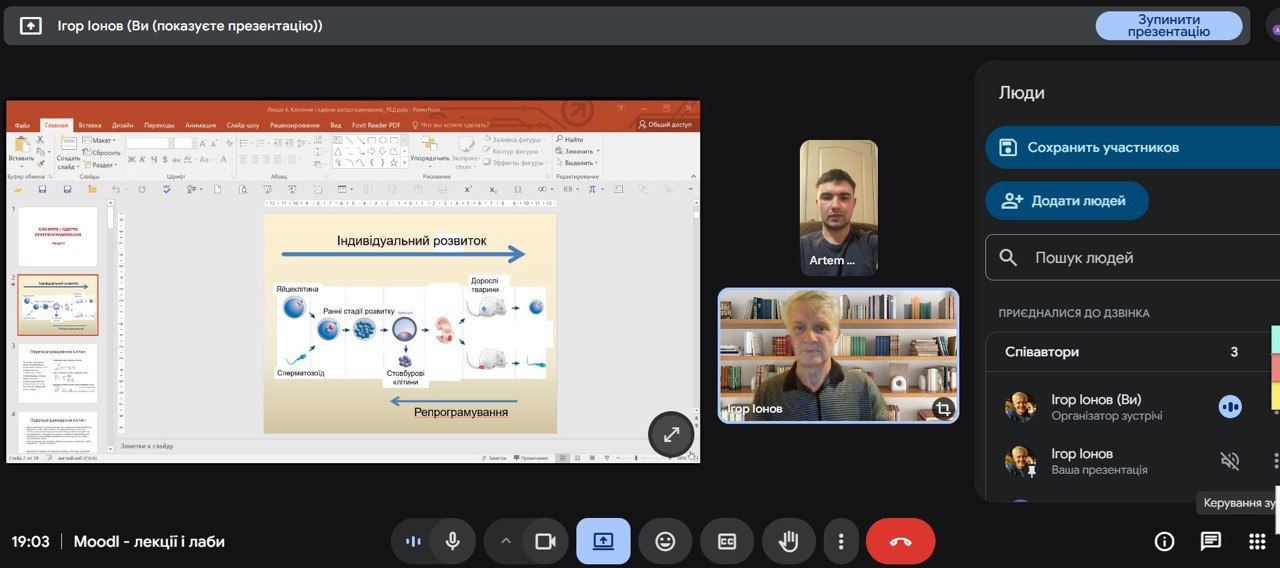Expand the shared presentation to full screen
The width and height of the screenshot is (1280, 568).
click(671, 434)
